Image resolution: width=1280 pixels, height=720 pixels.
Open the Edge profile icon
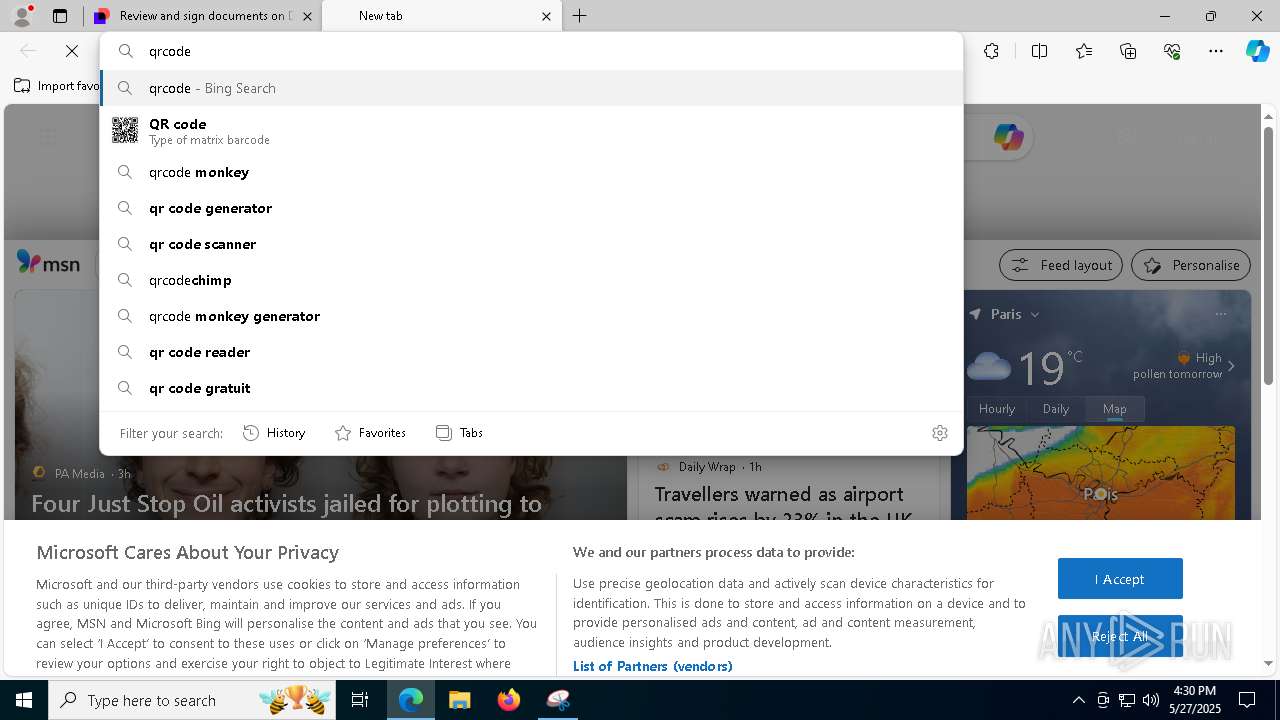22,16
